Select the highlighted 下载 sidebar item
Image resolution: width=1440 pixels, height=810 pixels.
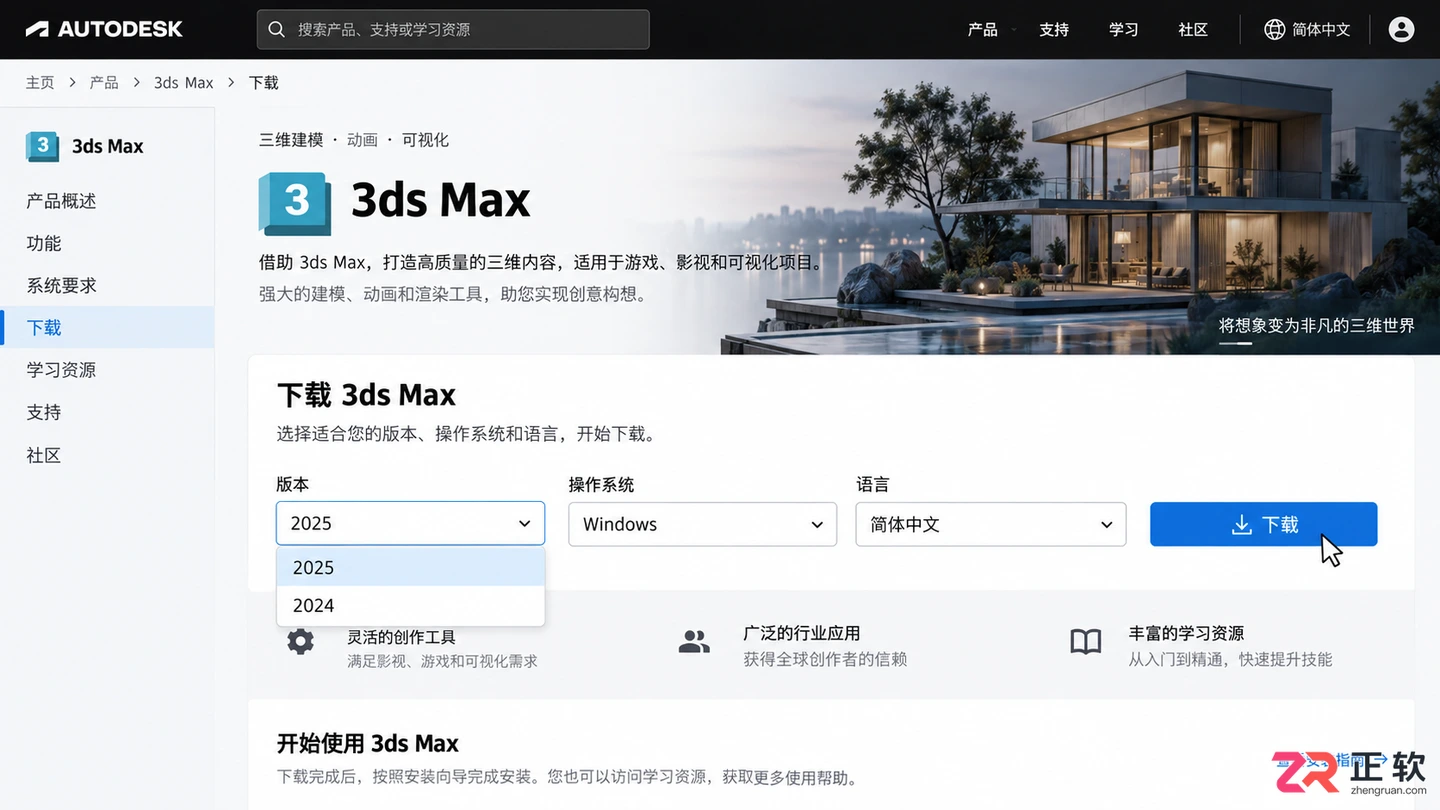107,327
